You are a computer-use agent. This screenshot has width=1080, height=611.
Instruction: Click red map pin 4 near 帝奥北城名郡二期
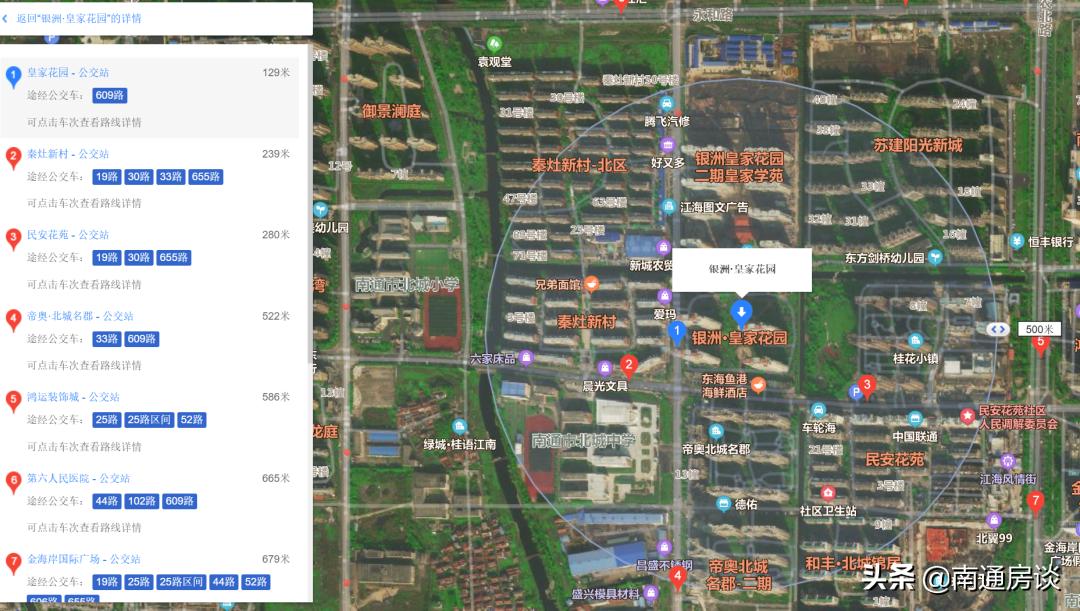678,577
